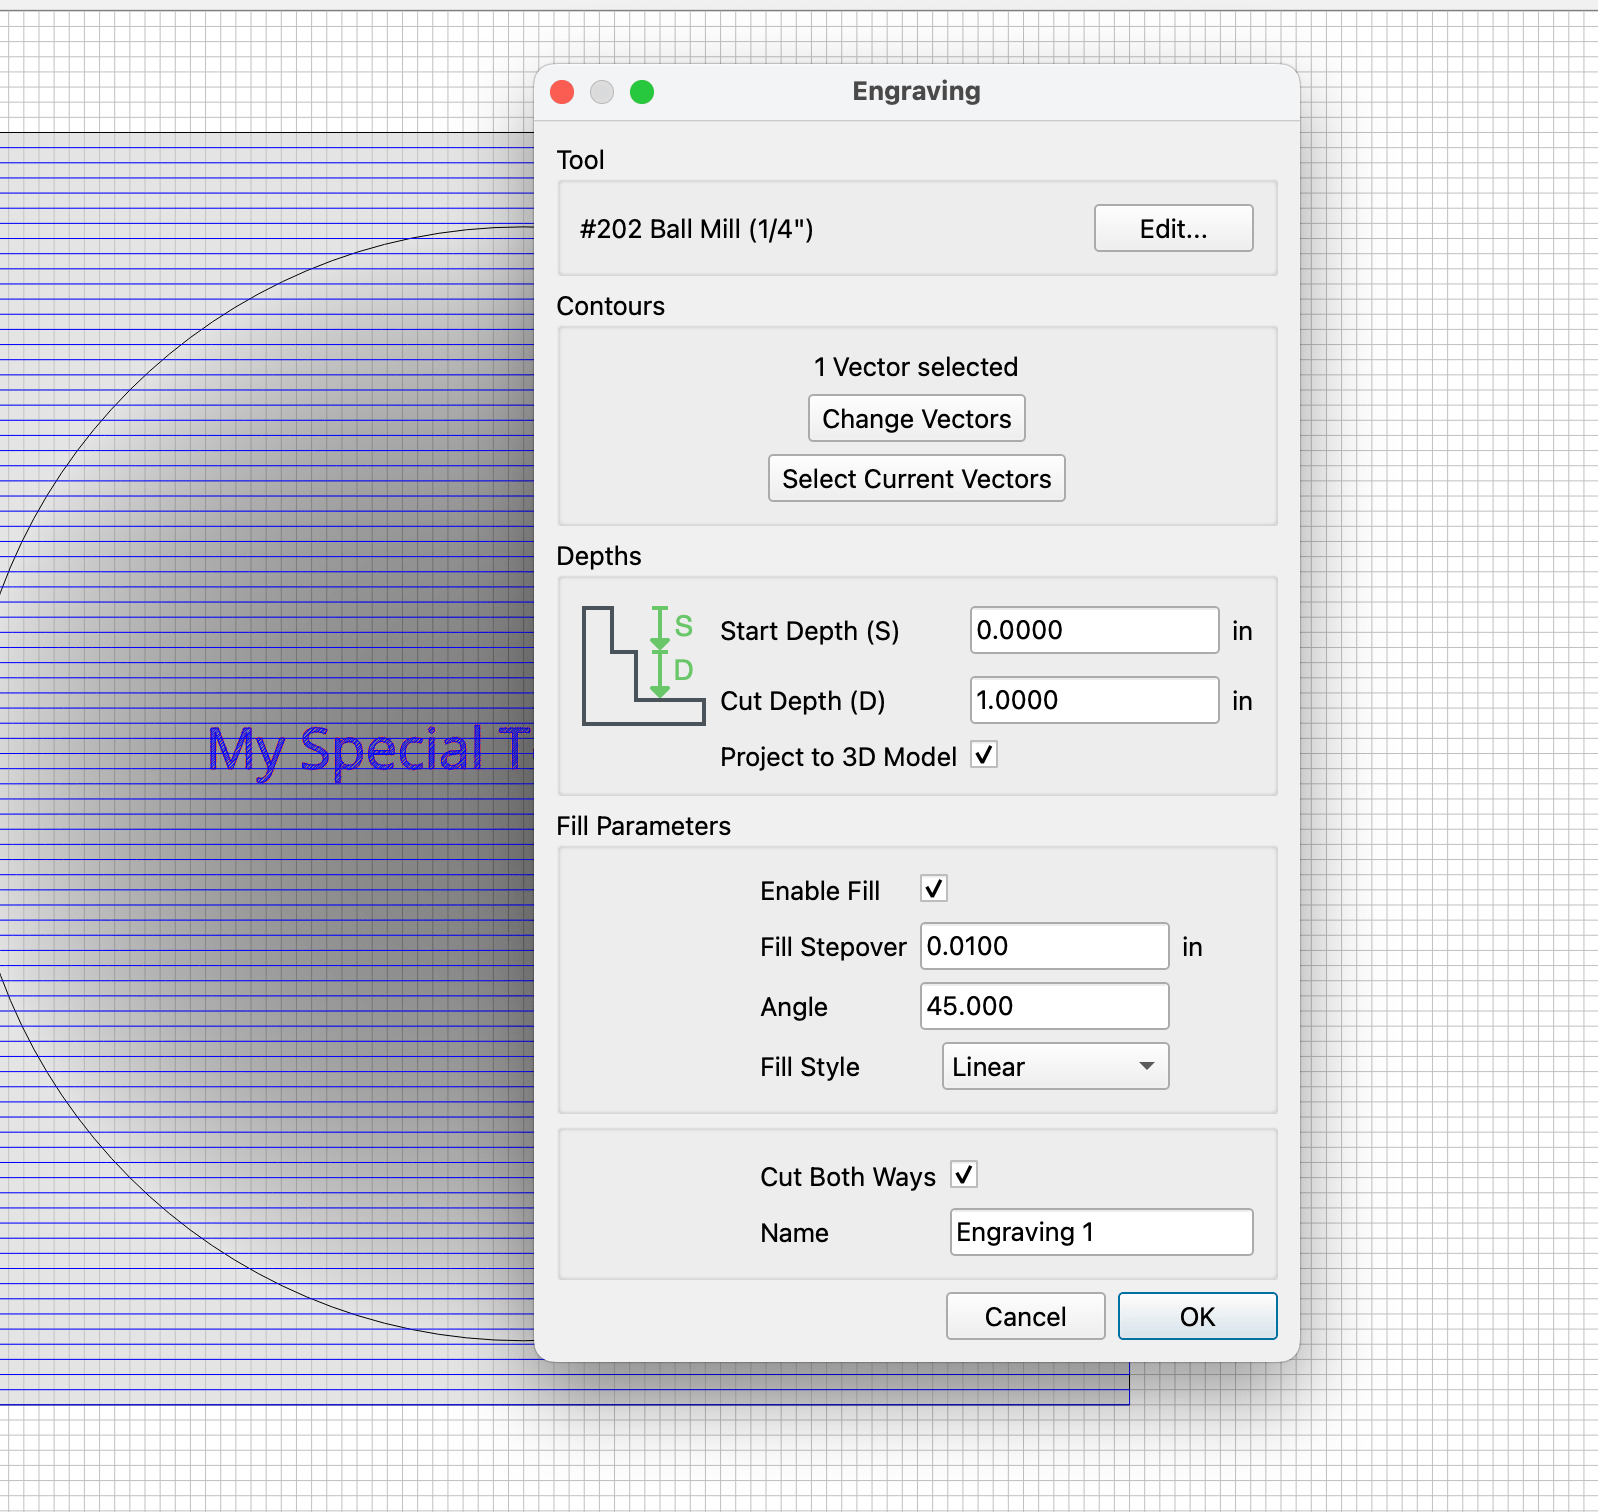1598x1512 pixels.
Task: Focus the Cut Depth (D) input field
Action: tap(1094, 700)
